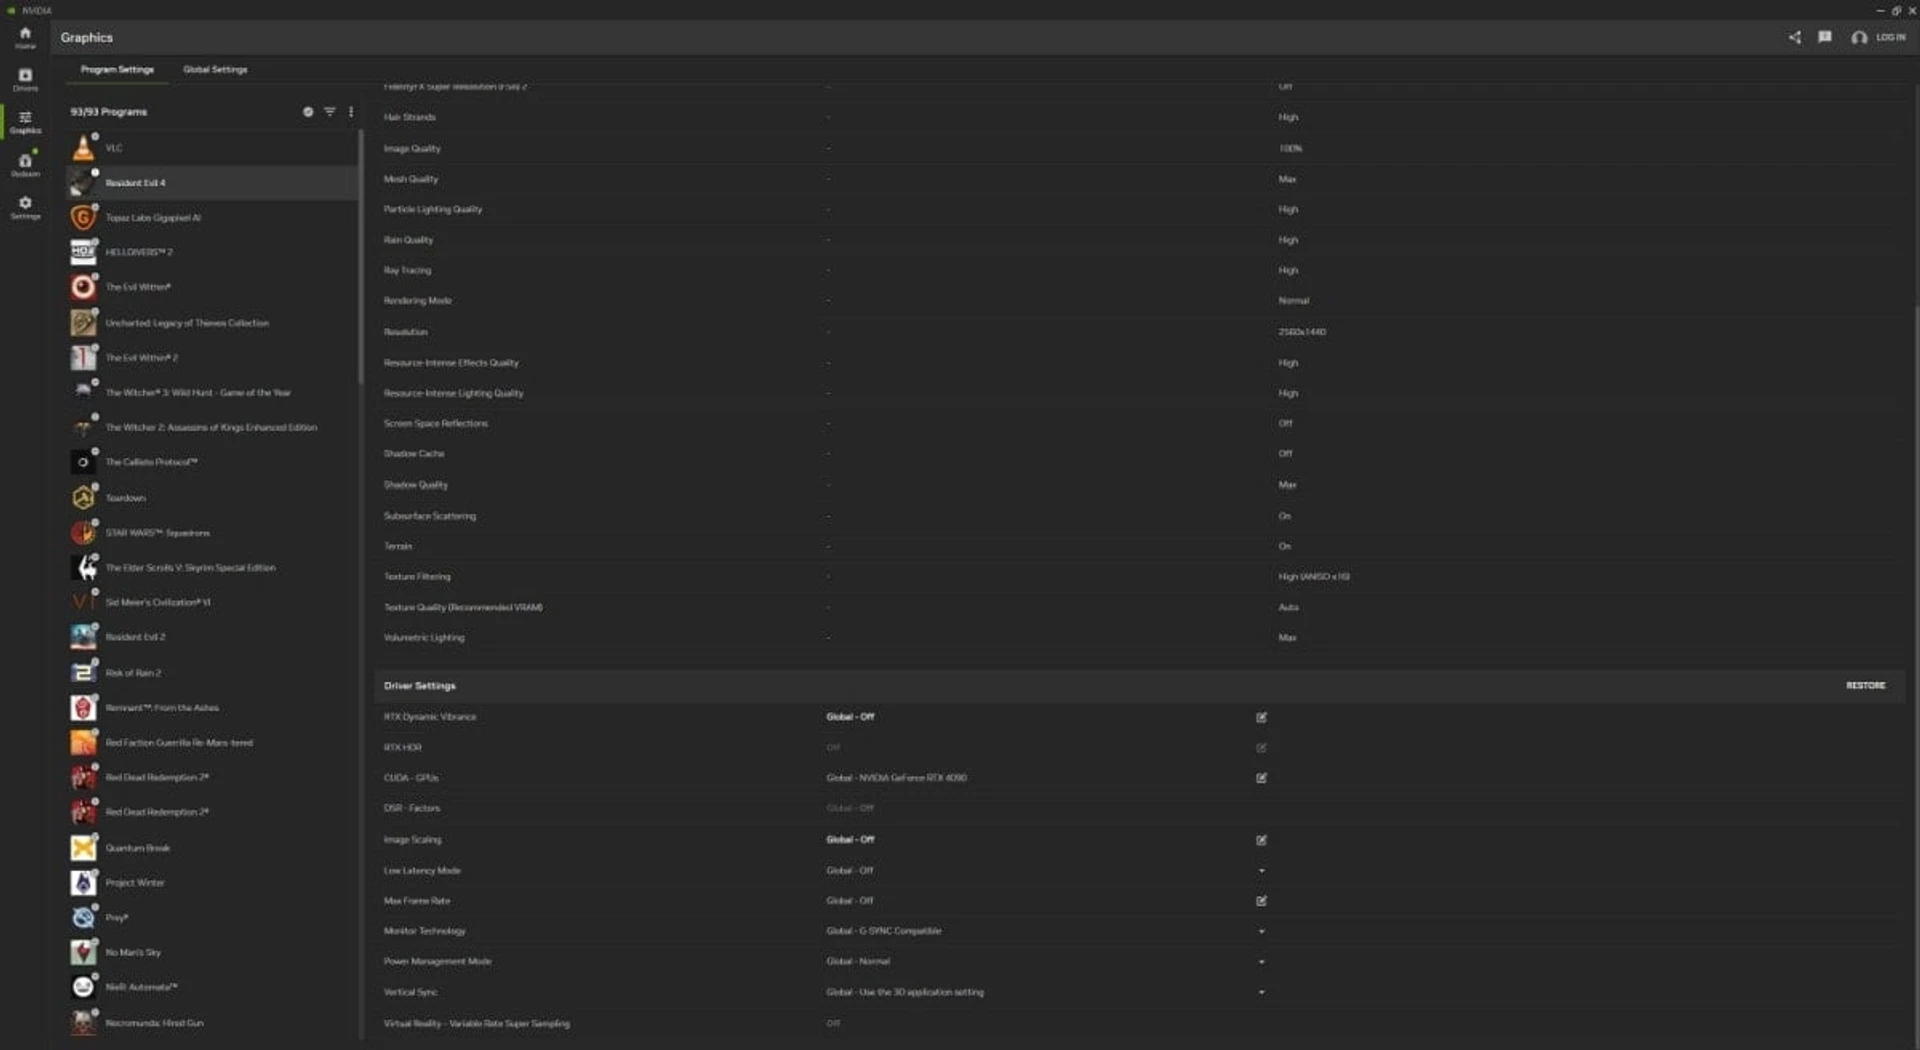
Task: Click the Global - Use the 3D application setting value
Action: pos(905,993)
